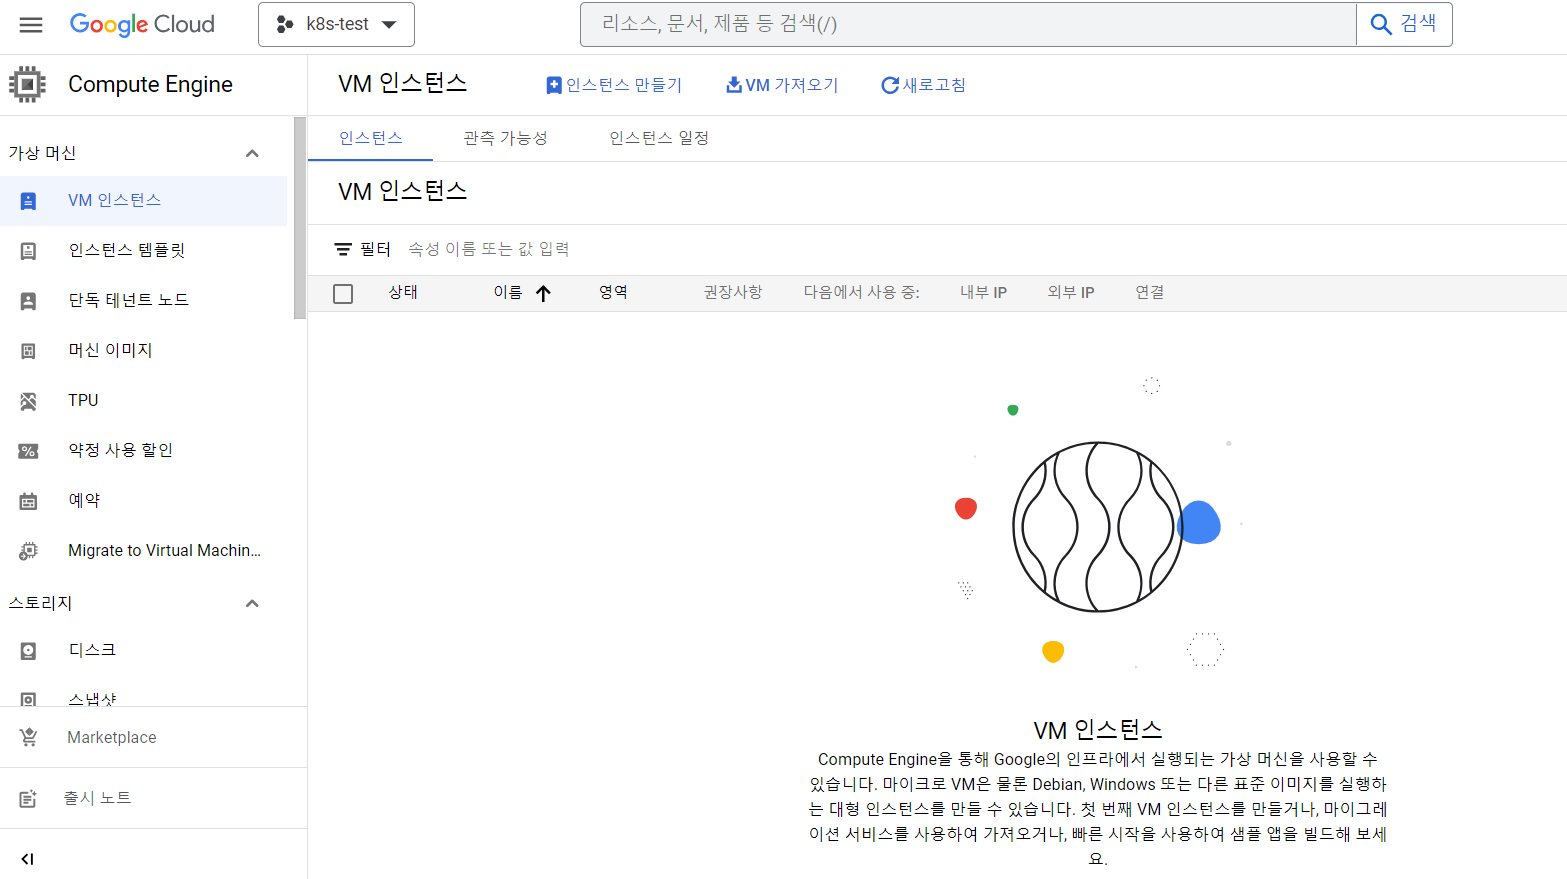The width and height of the screenshot is (1567, 879).
Task: Click the 새로고침 refresh icon
Action: (x=890, y=85)
